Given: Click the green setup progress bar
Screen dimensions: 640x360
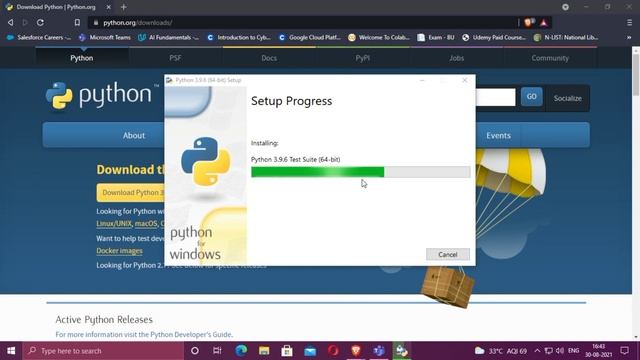Looking at the screenshot, I should click(x=360, y=172).
